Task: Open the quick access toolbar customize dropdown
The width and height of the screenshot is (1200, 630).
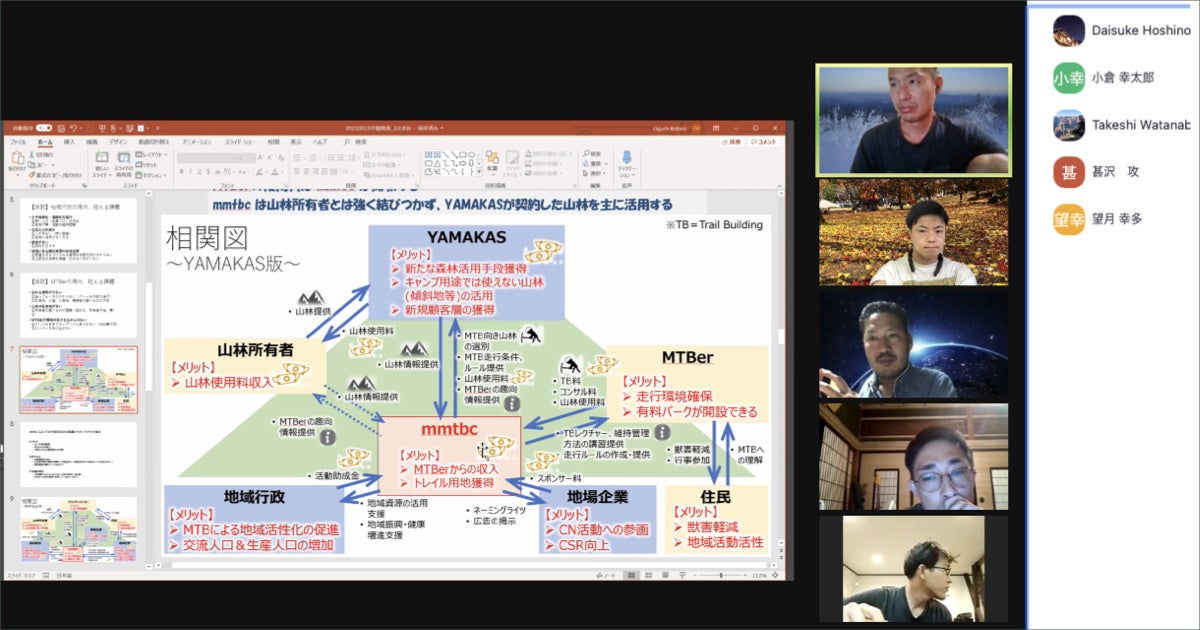Action: click(x=157, y=128)
